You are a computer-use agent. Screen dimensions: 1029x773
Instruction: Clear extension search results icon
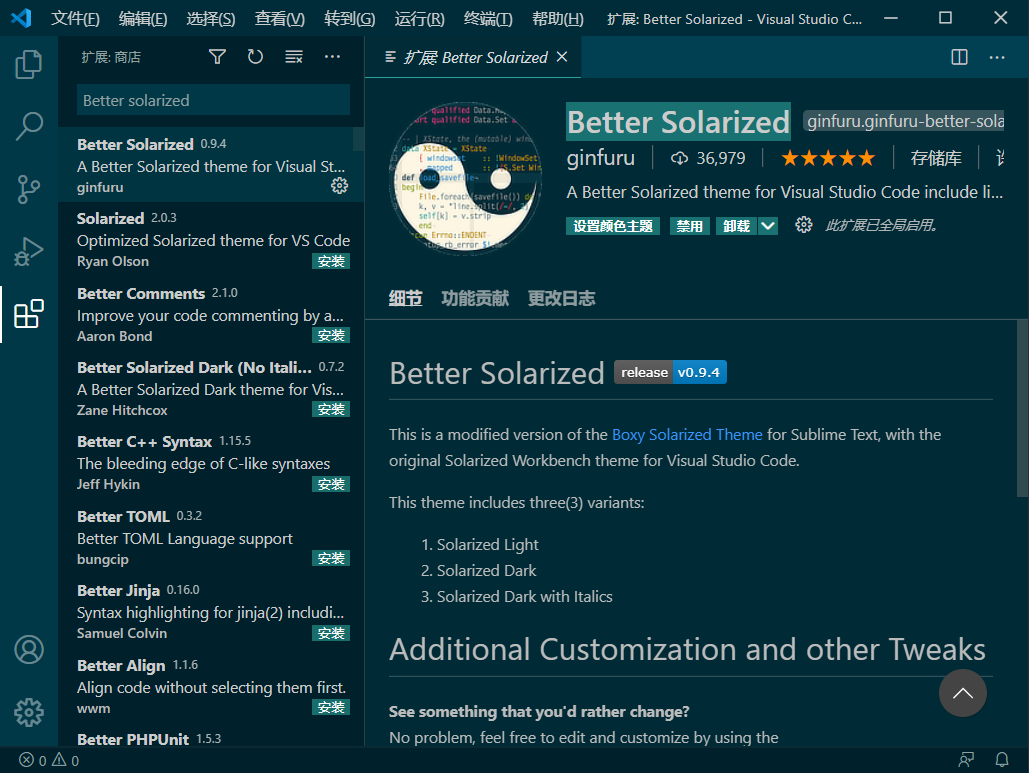pos(294,57)
